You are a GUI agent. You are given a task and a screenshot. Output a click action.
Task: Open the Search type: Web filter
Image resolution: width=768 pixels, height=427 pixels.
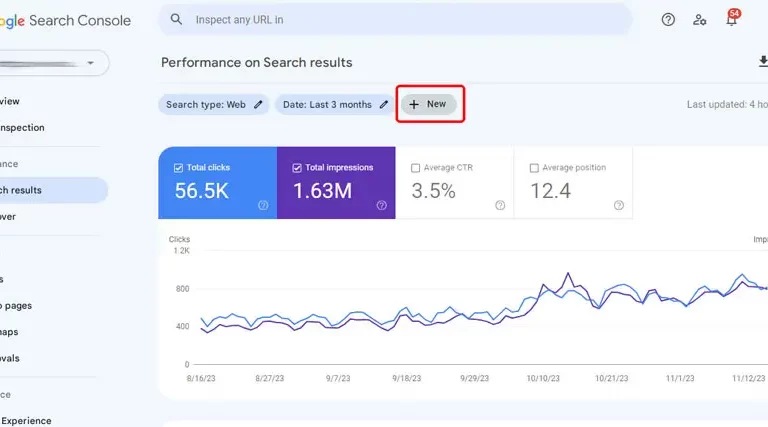click(x=205, y=104)
